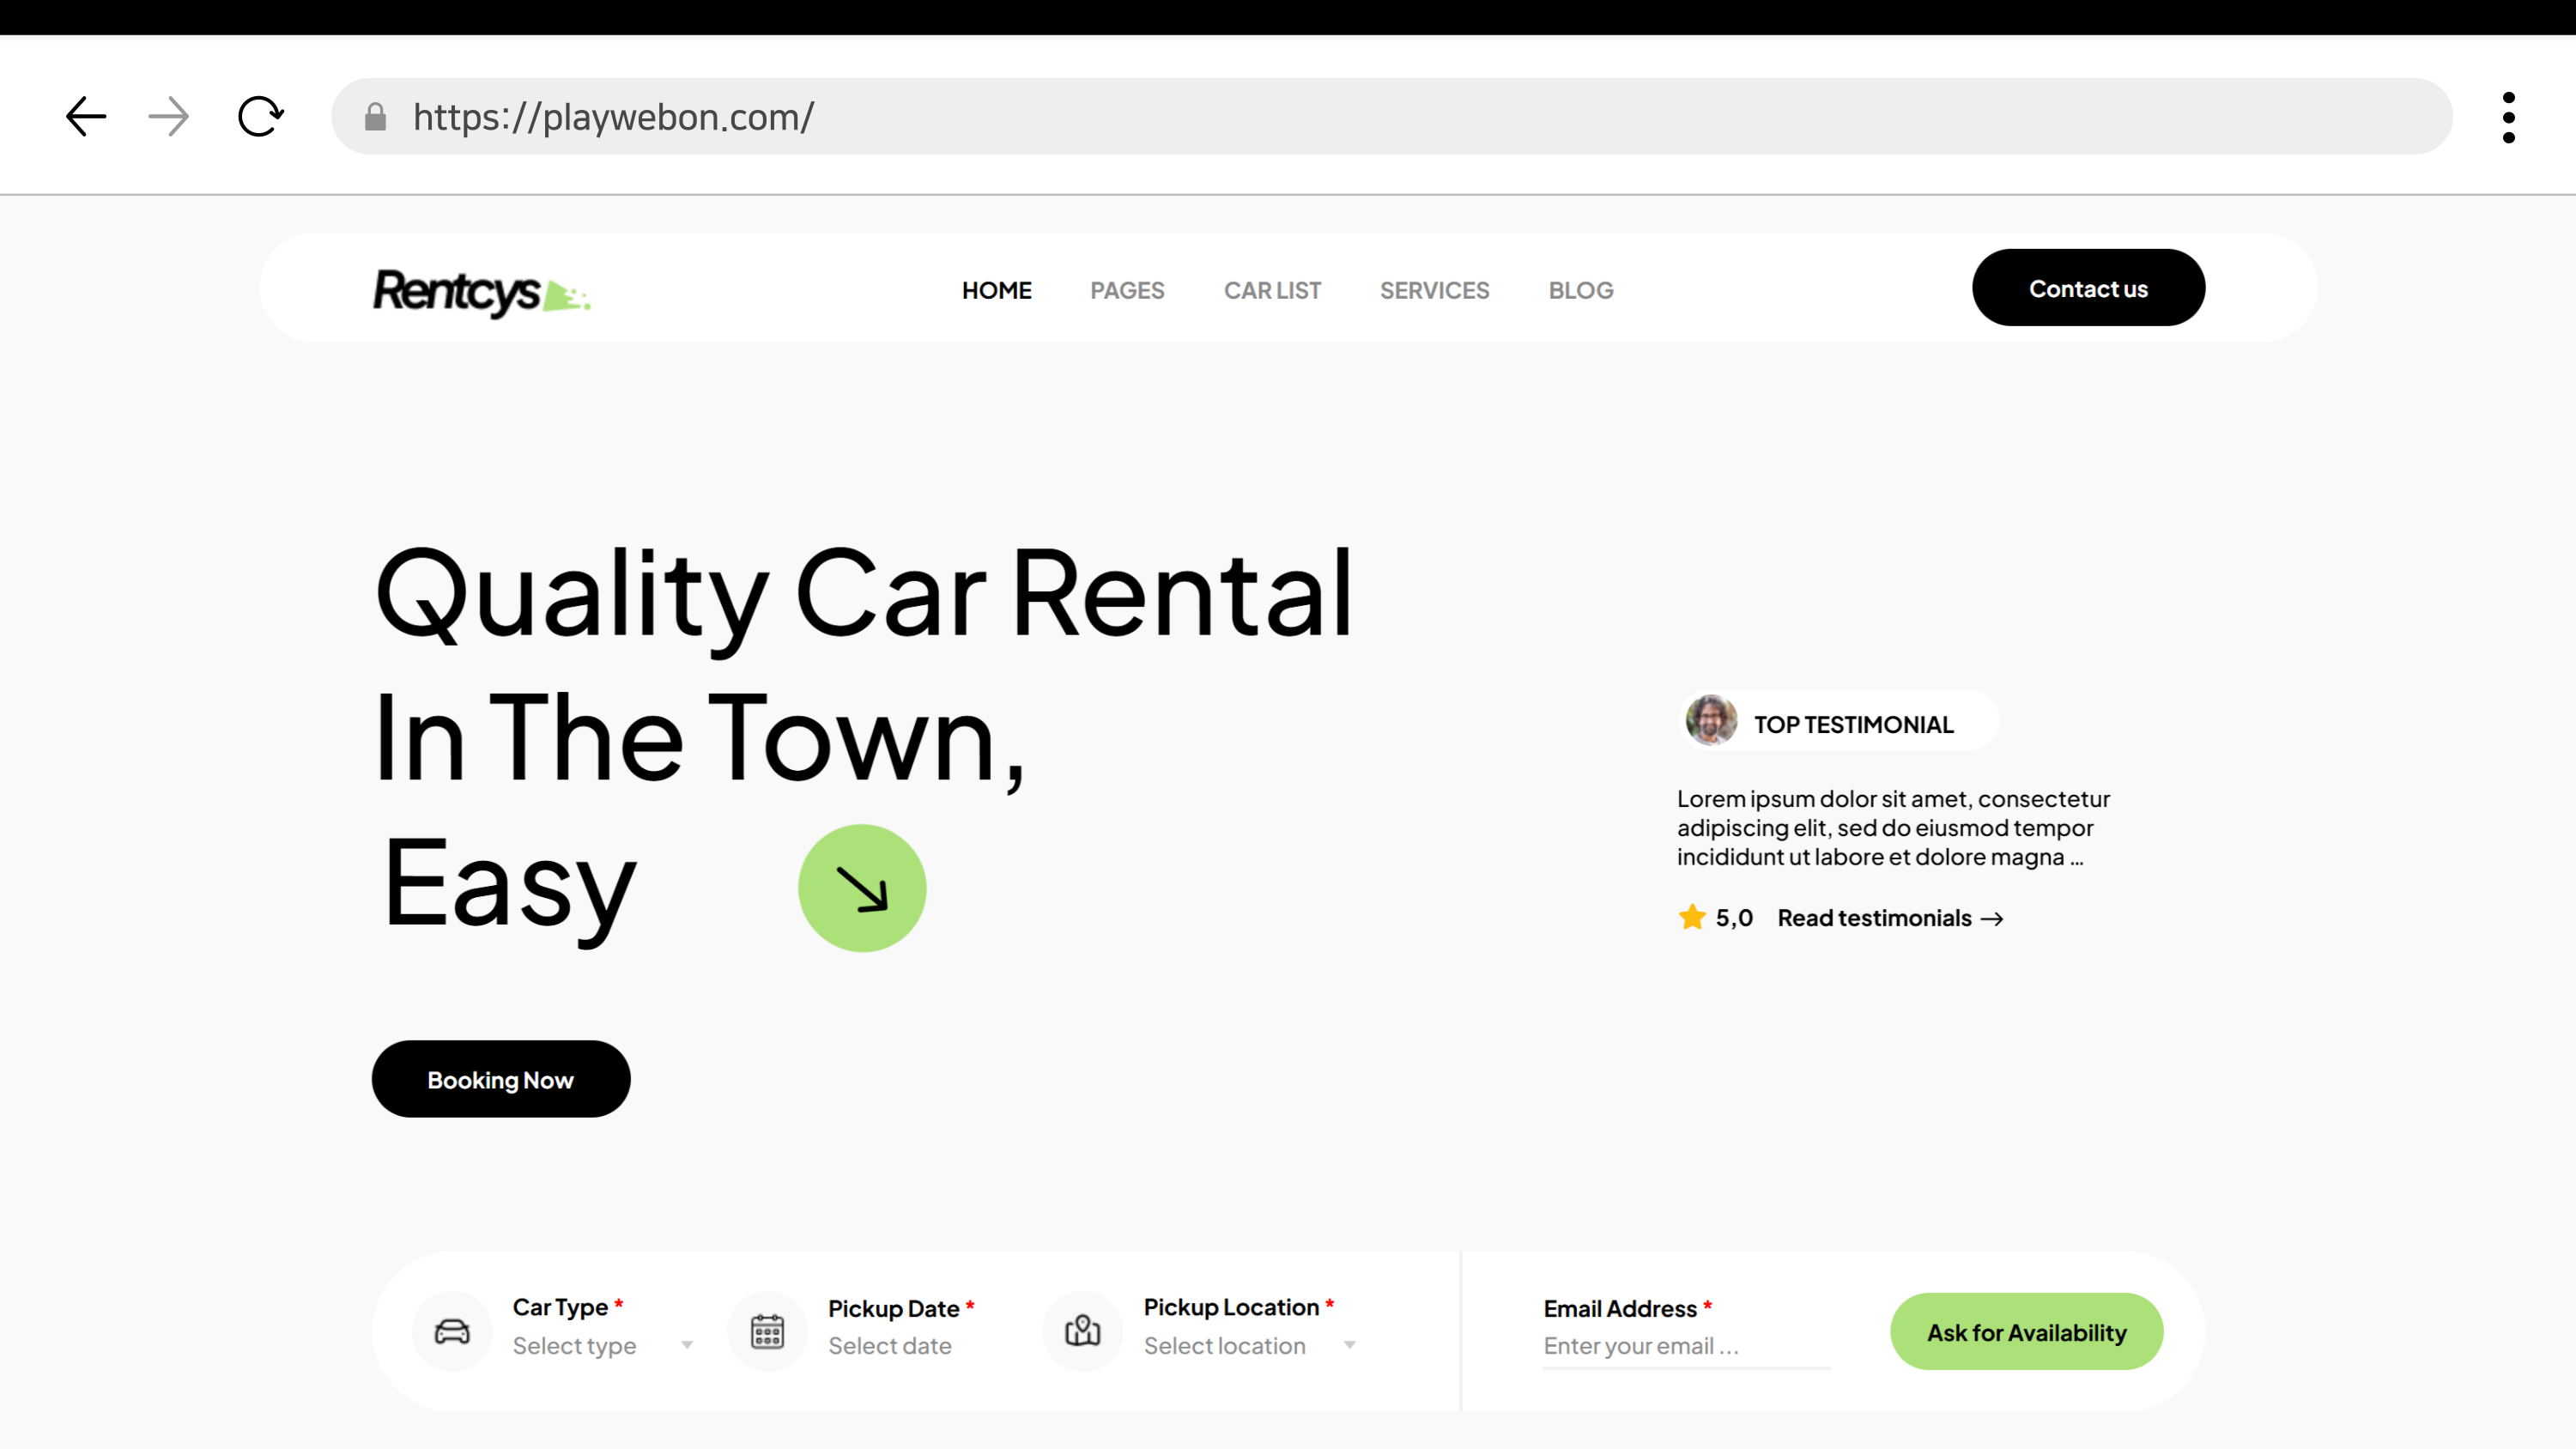Go to CAR LIST in navigation
The height and width of the screenshot is (1449, 2576).
[1272, 290]
